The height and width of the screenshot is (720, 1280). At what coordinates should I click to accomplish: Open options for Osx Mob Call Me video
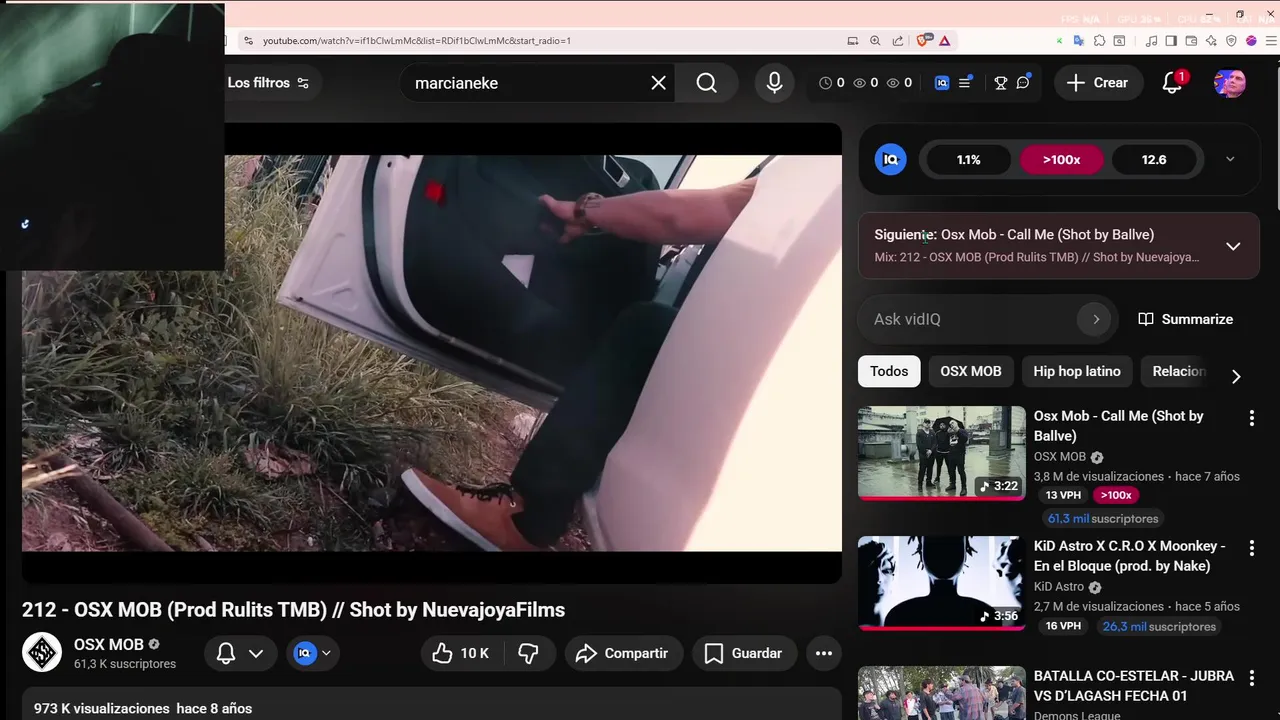pos(1251,418)
